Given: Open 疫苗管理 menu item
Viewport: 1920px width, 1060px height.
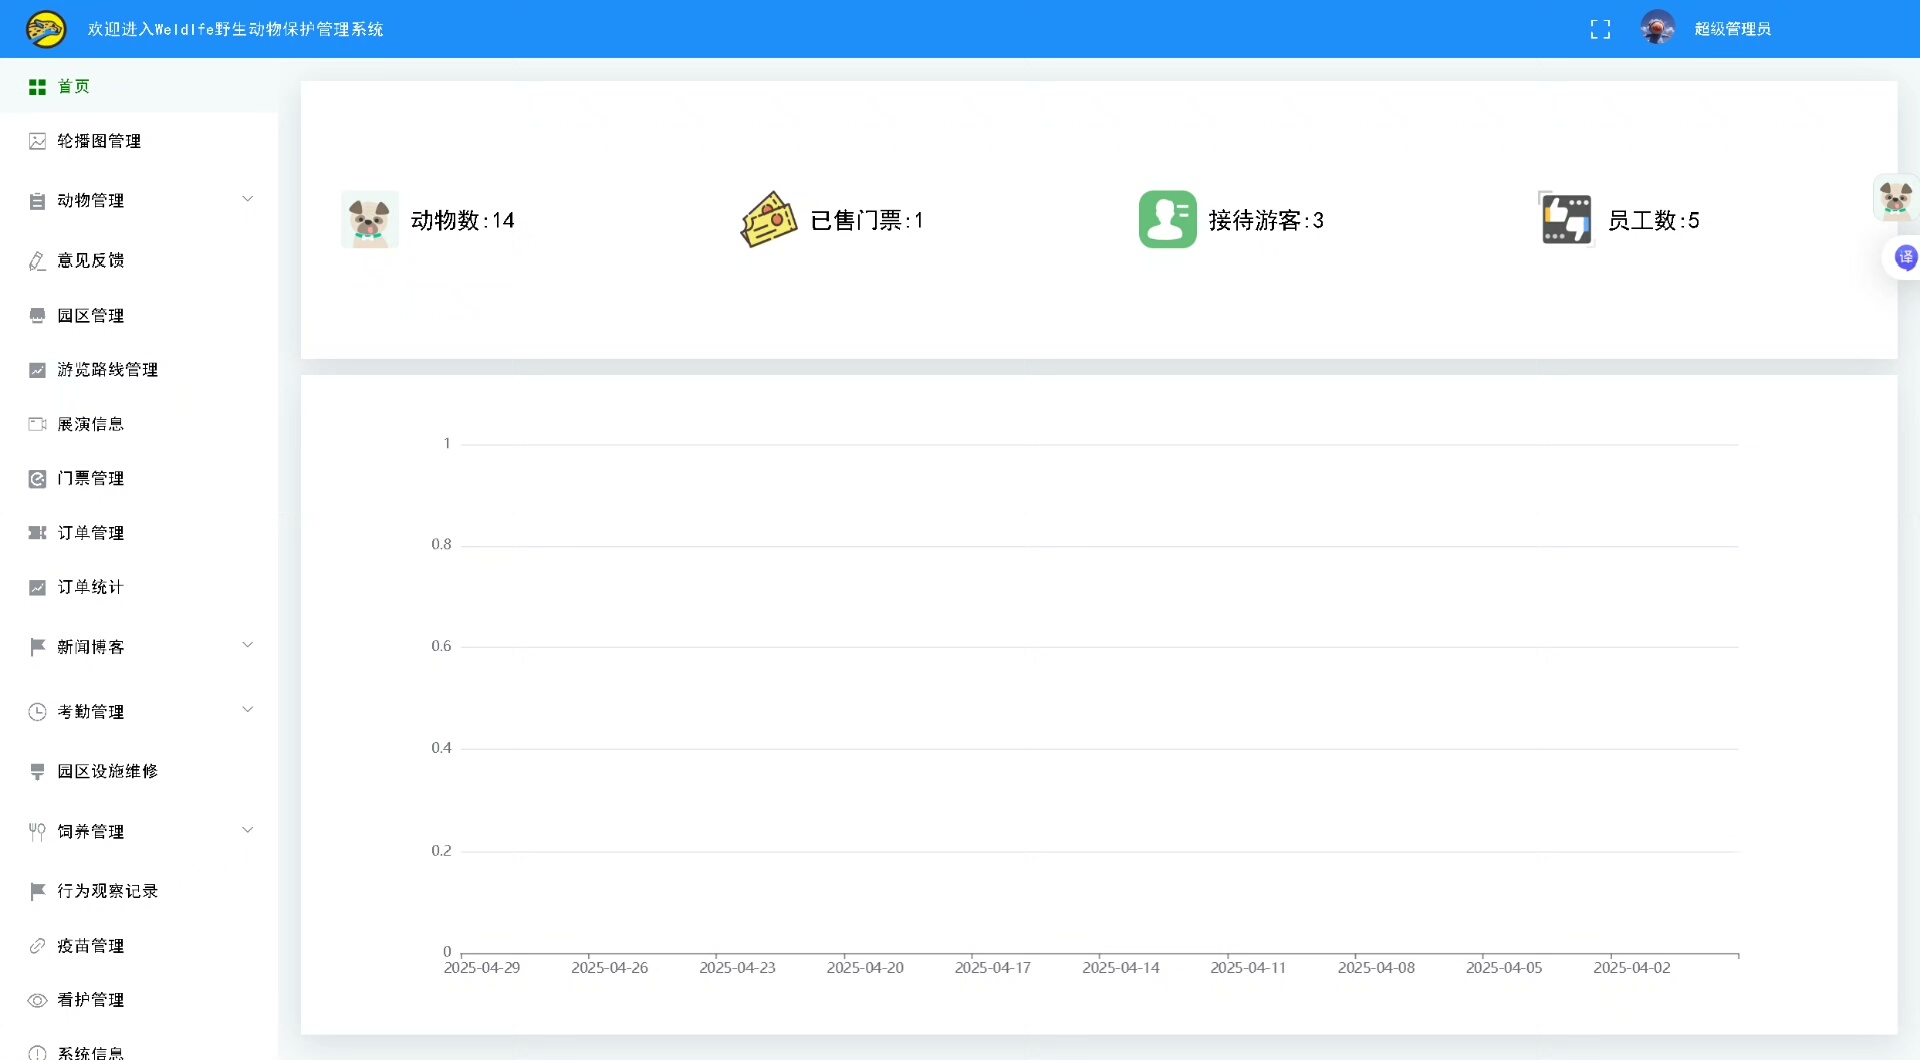Looking at the screenshot, I should 139,946.
